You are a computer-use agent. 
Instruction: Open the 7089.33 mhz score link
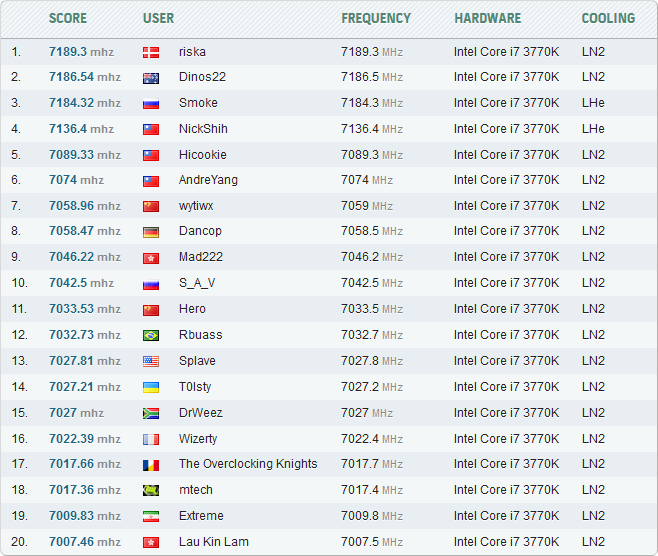[x=85, y=155]
